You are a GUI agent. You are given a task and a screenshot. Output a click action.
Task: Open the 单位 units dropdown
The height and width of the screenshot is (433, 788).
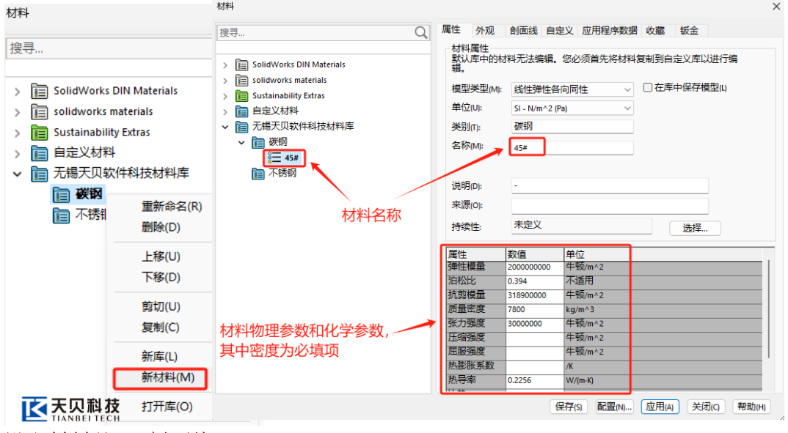[628, 108]
